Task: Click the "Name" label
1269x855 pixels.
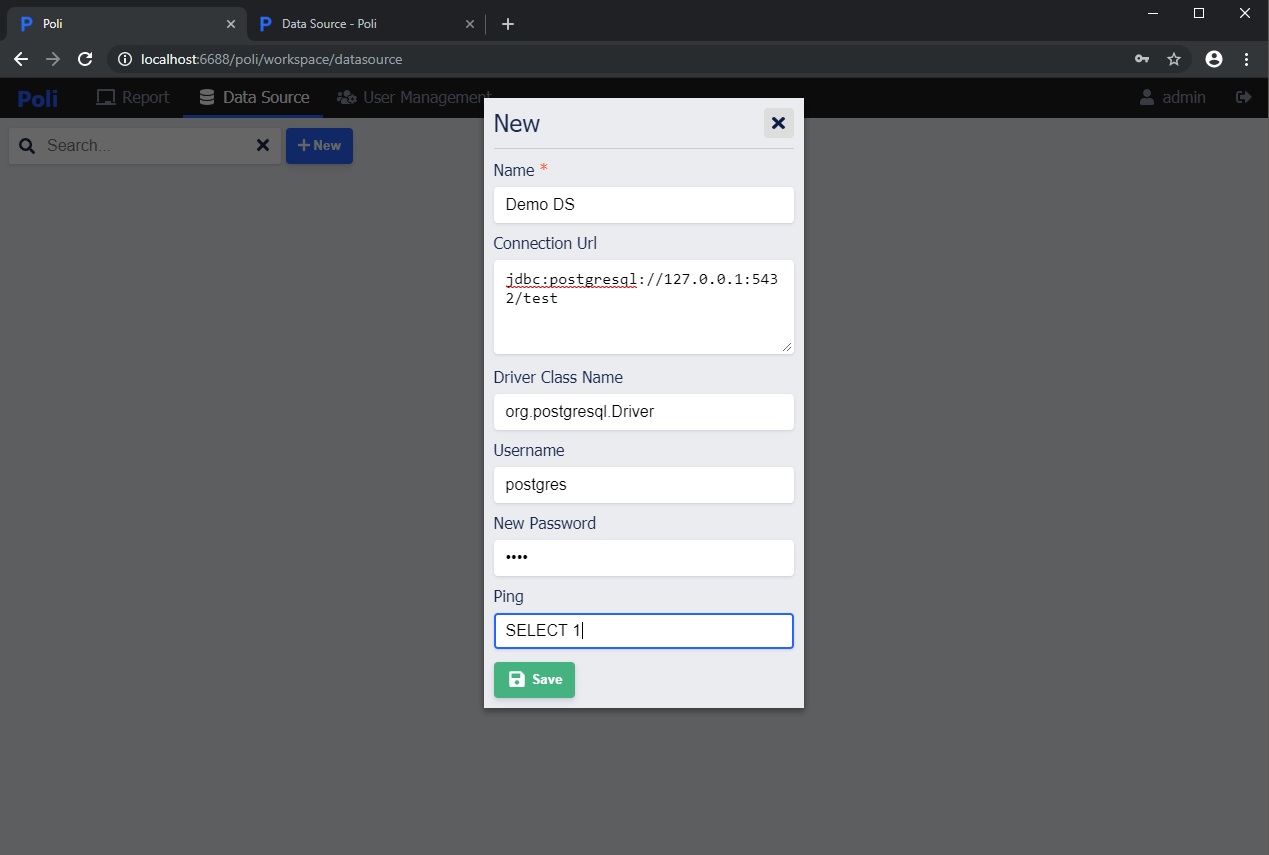Action: (514, 171)
